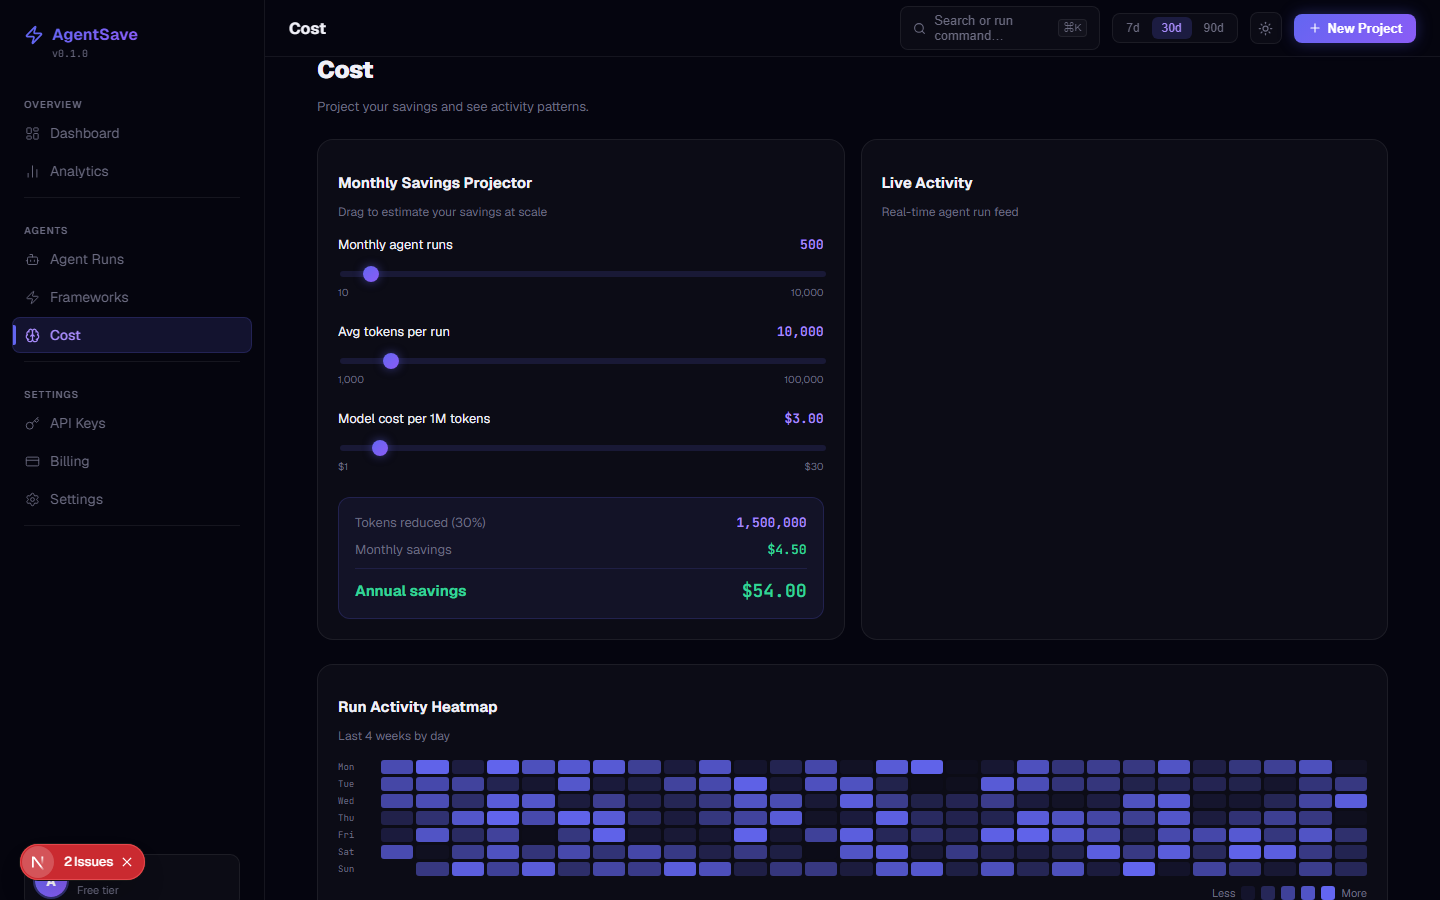Click the model cost value $3.00
The width and height of the screenshot is (1440, 900).
pos(804,419)
